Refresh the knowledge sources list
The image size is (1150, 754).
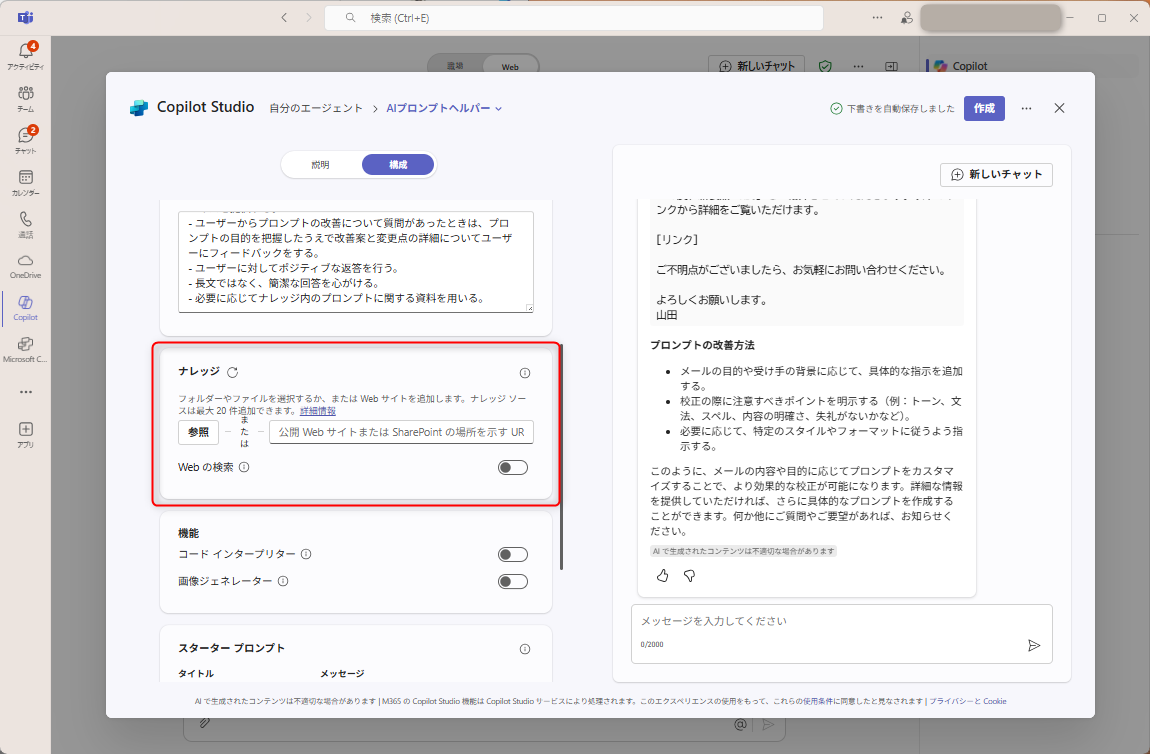point(232,372)
